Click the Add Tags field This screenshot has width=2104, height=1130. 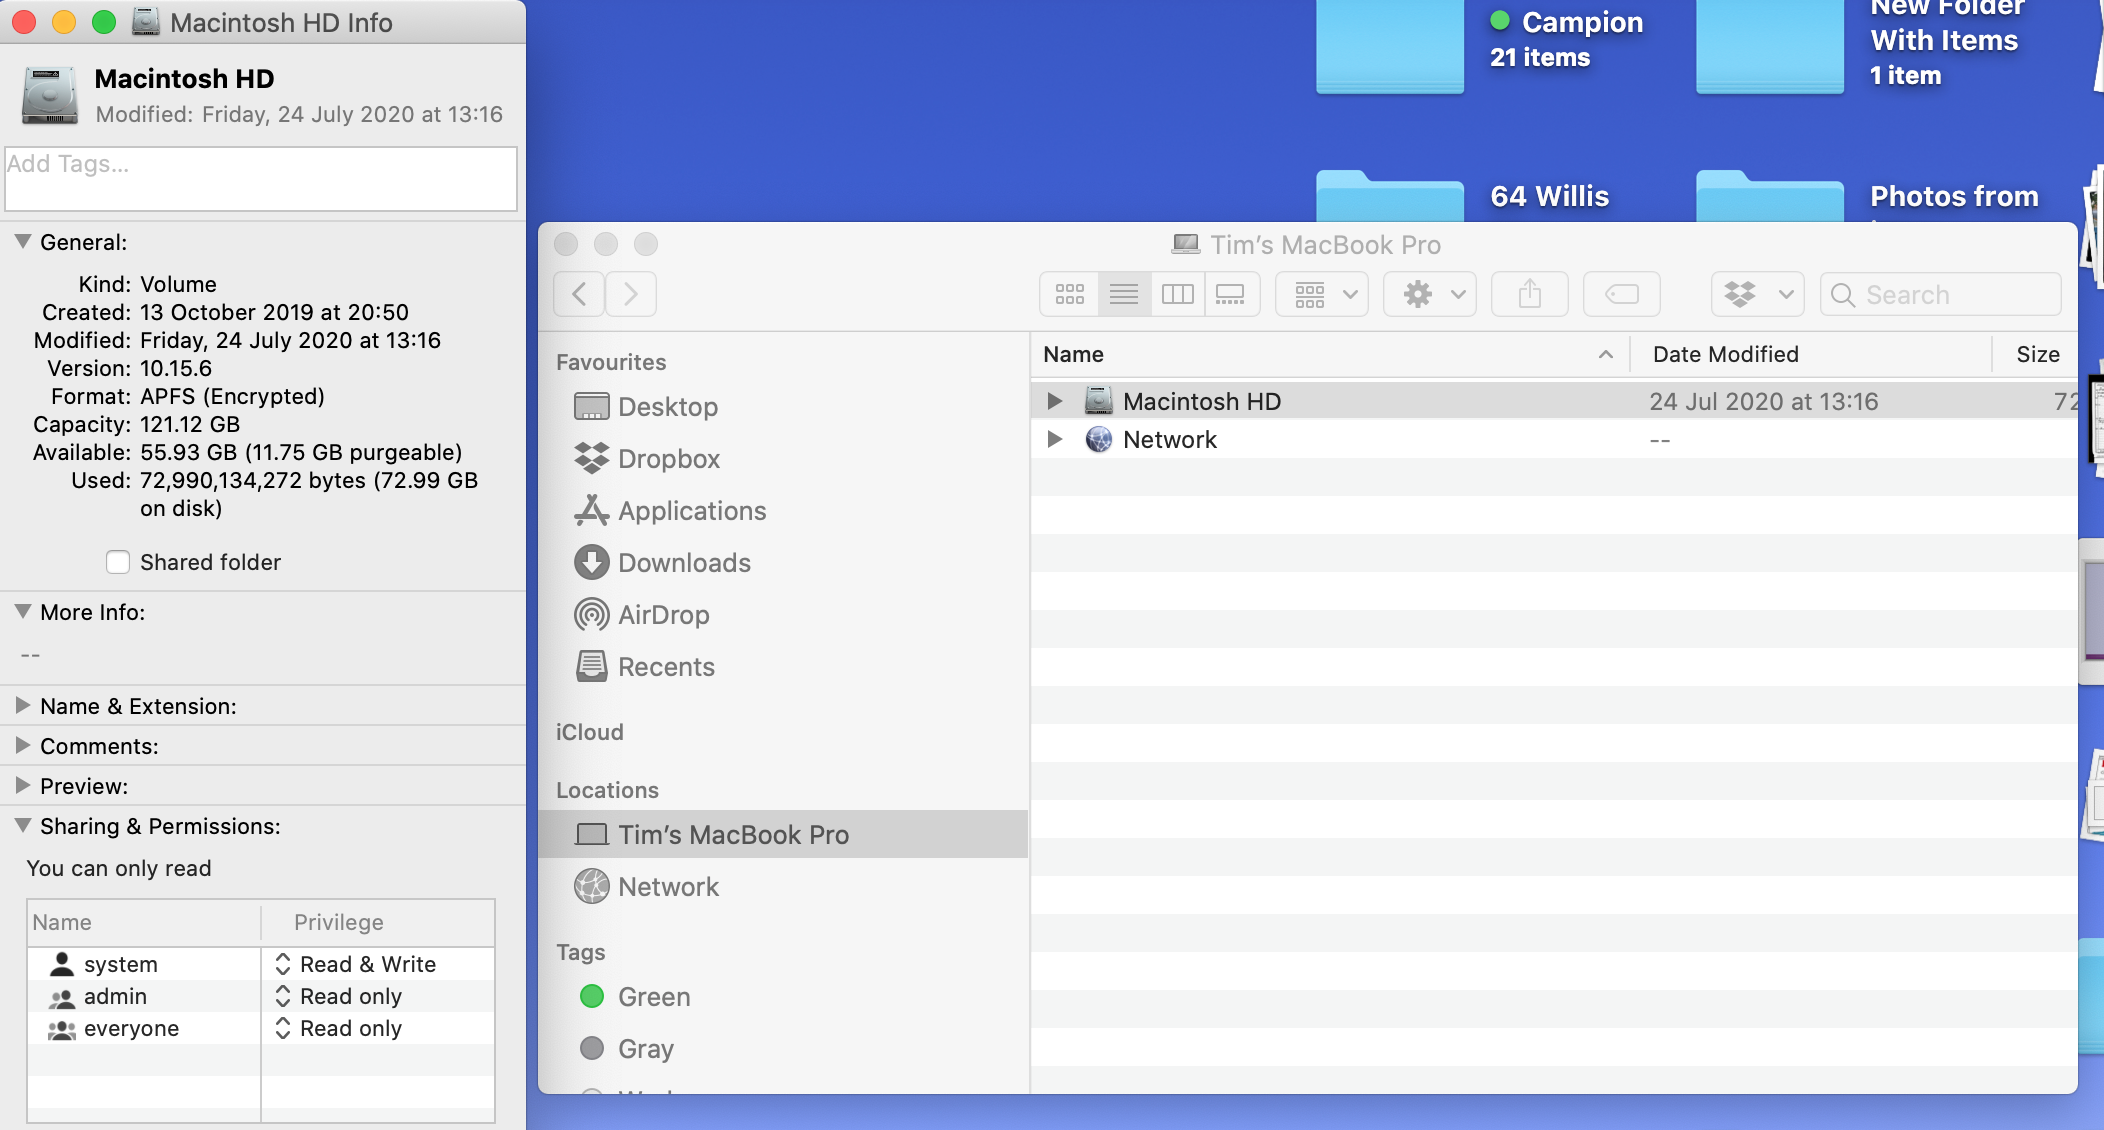(x=260, y=178)
